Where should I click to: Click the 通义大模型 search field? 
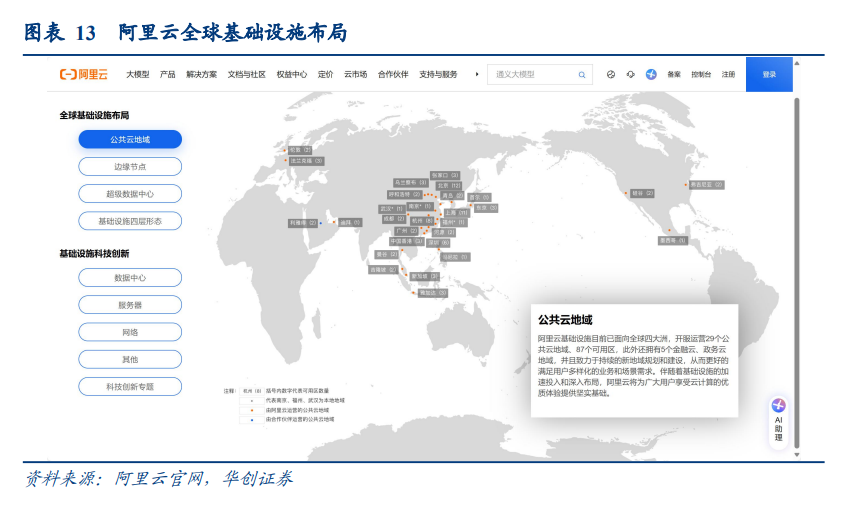(540, 75)
